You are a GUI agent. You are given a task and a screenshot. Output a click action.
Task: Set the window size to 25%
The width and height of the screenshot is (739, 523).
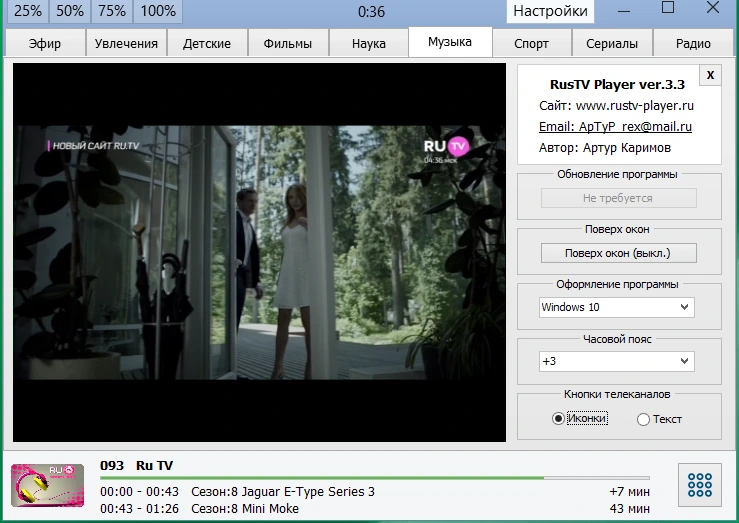[x=27, y=11]
